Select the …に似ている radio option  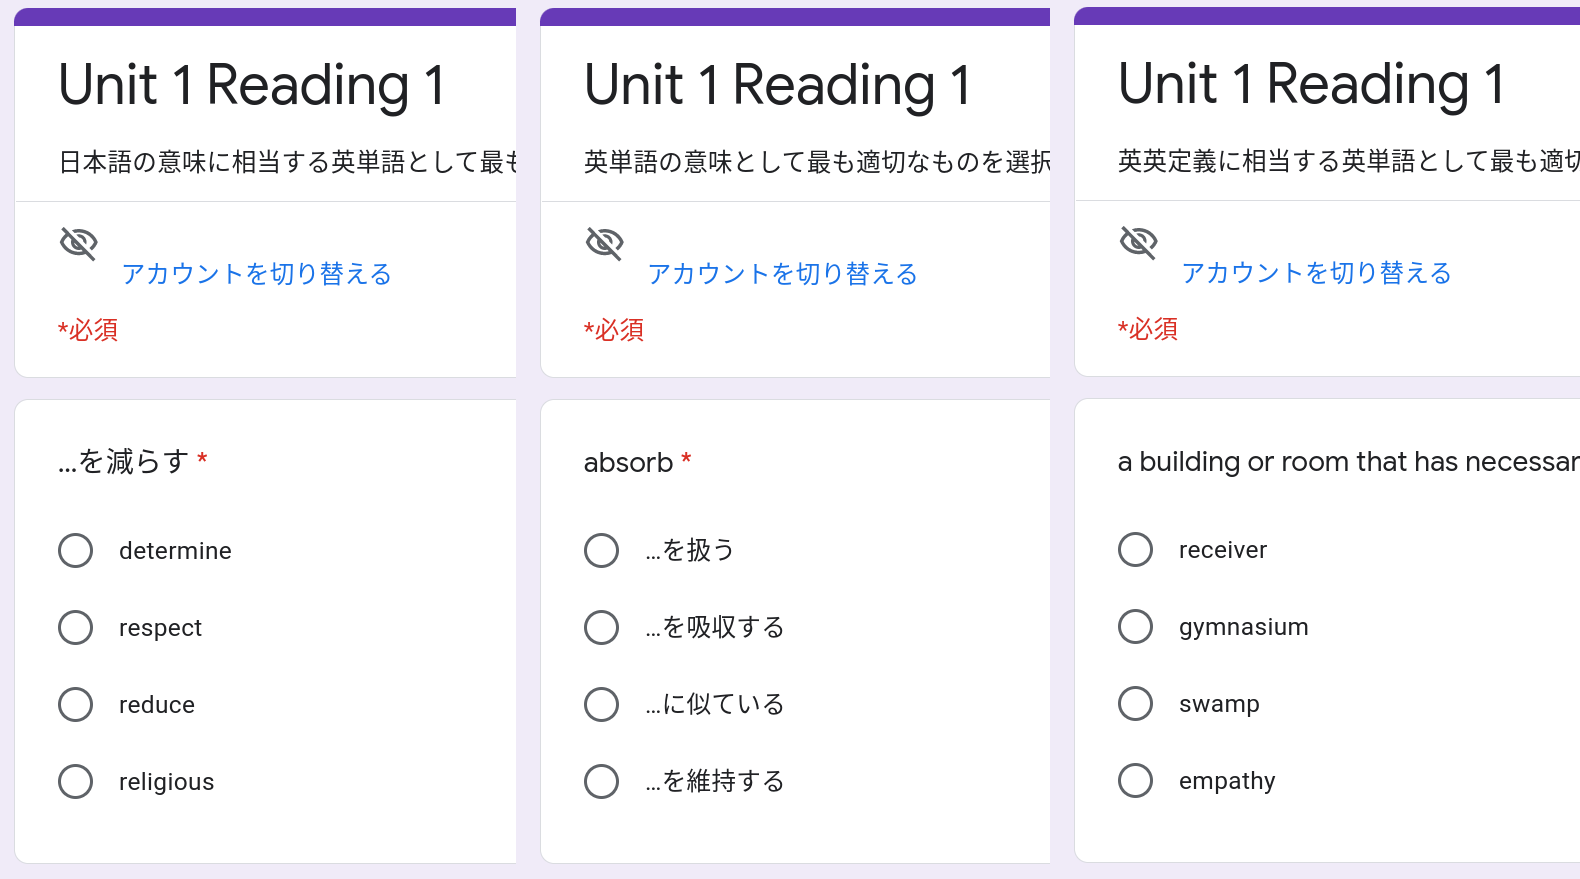click(602, 704)
